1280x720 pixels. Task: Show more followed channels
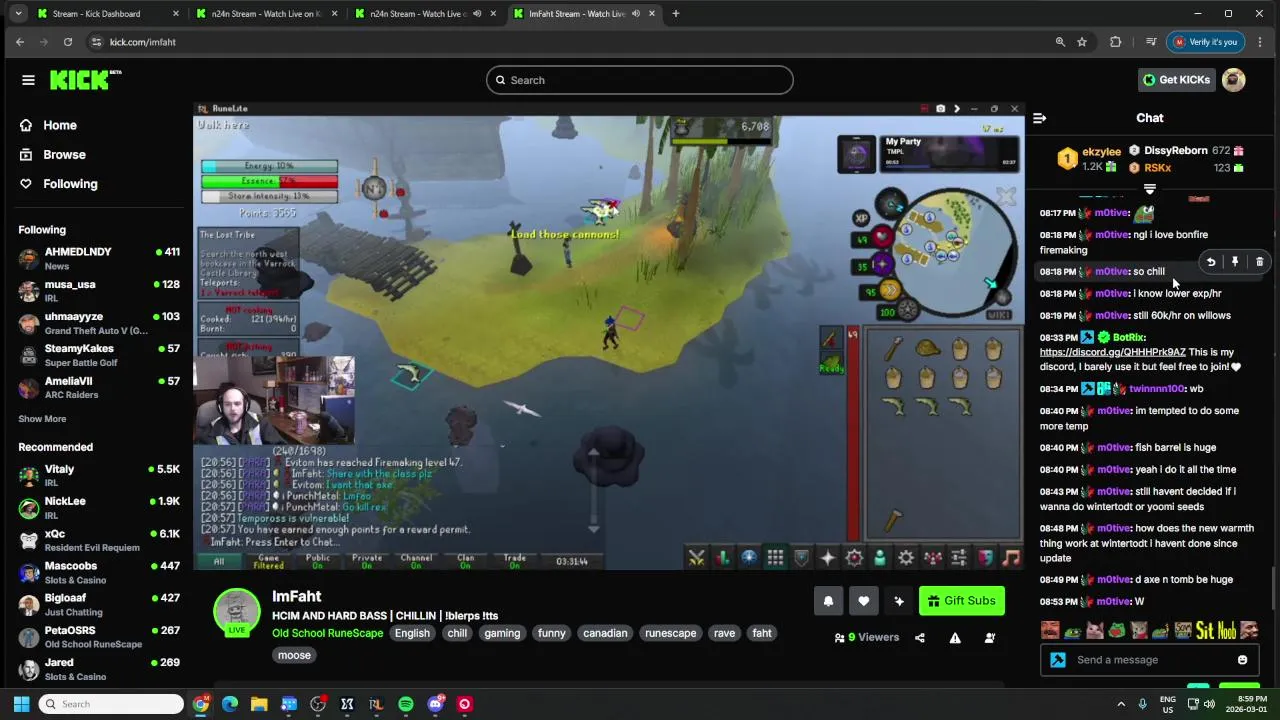click(42, 419)
